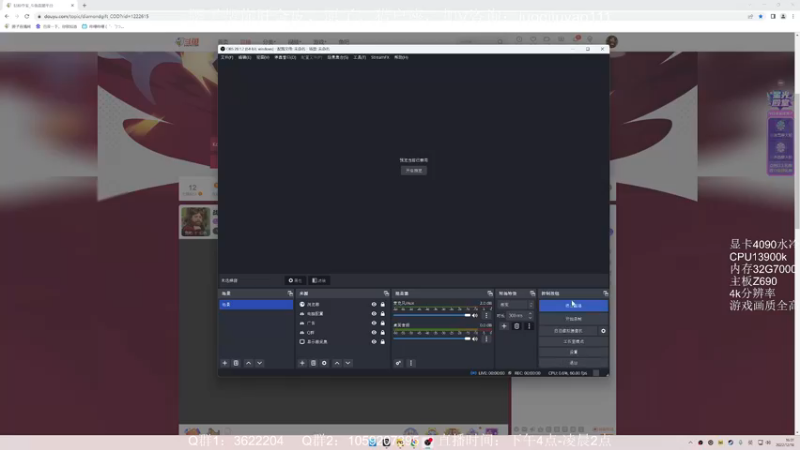800x450 pixels.
Task: Open the scene transition type dropdown
Action: (x=516, y=305)
